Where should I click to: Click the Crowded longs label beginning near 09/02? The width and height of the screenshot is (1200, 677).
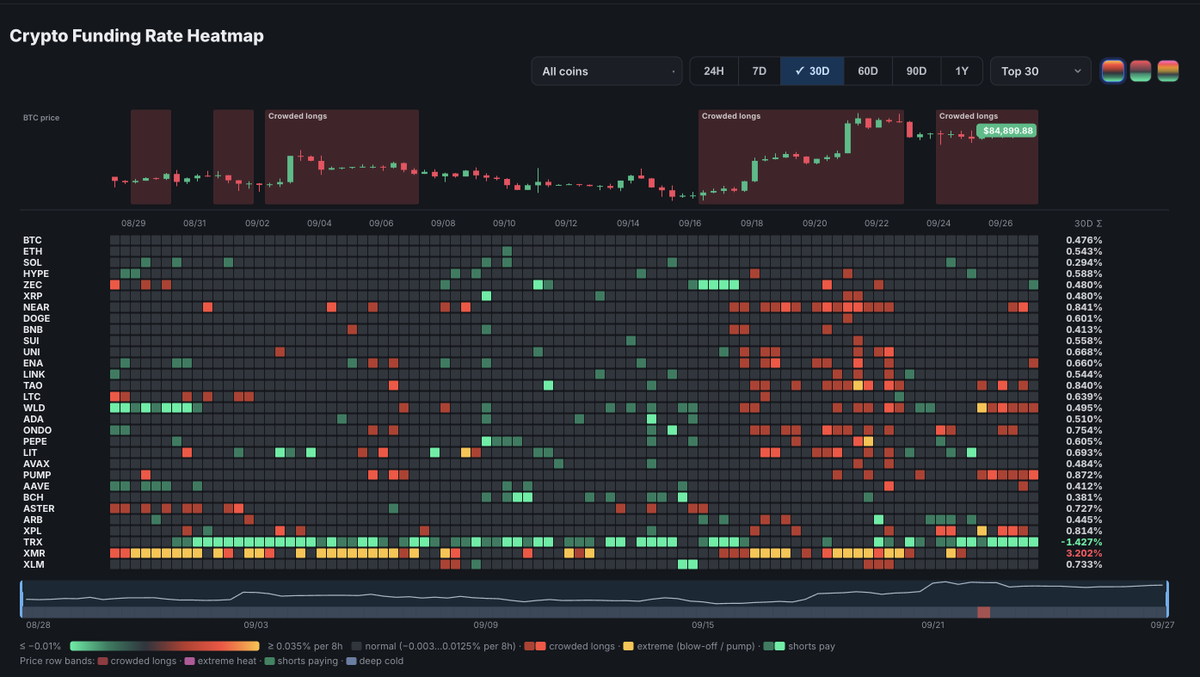[297, 116]
